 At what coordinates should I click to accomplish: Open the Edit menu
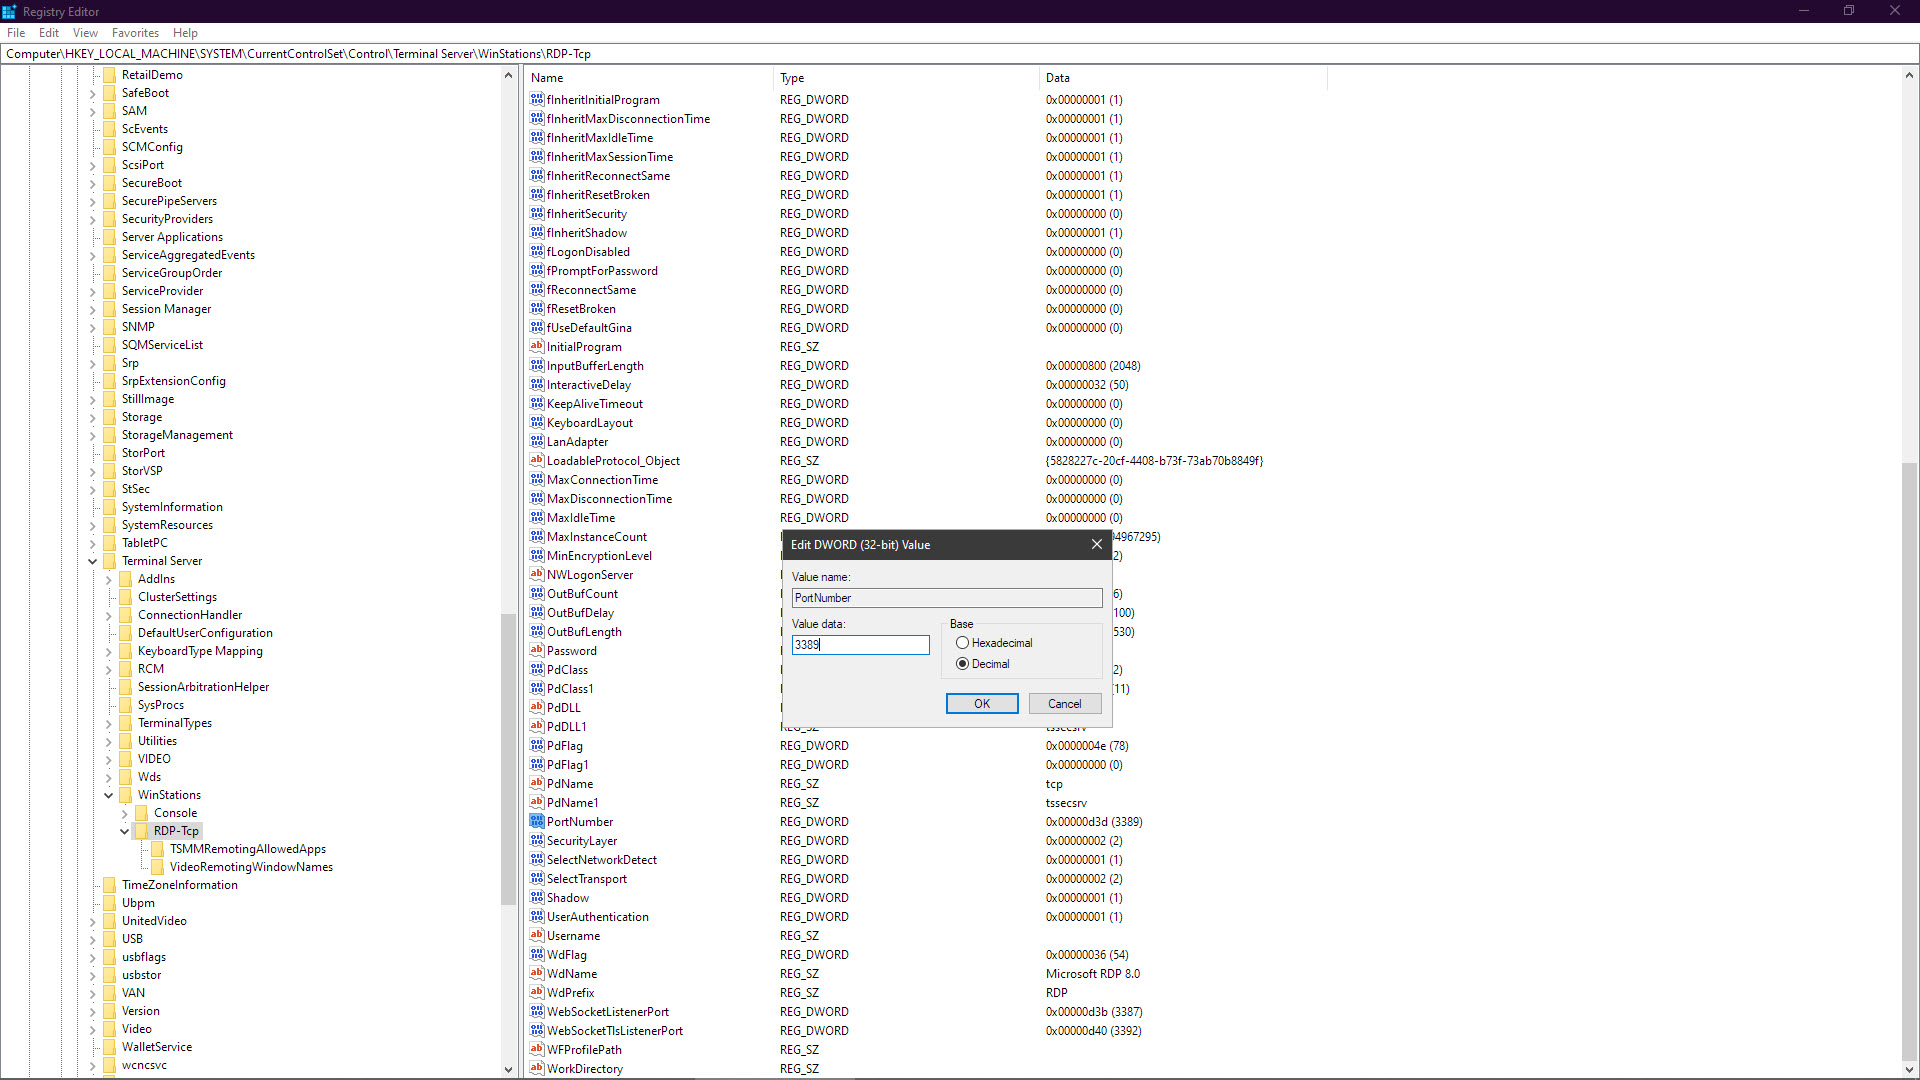pos(48,33)
